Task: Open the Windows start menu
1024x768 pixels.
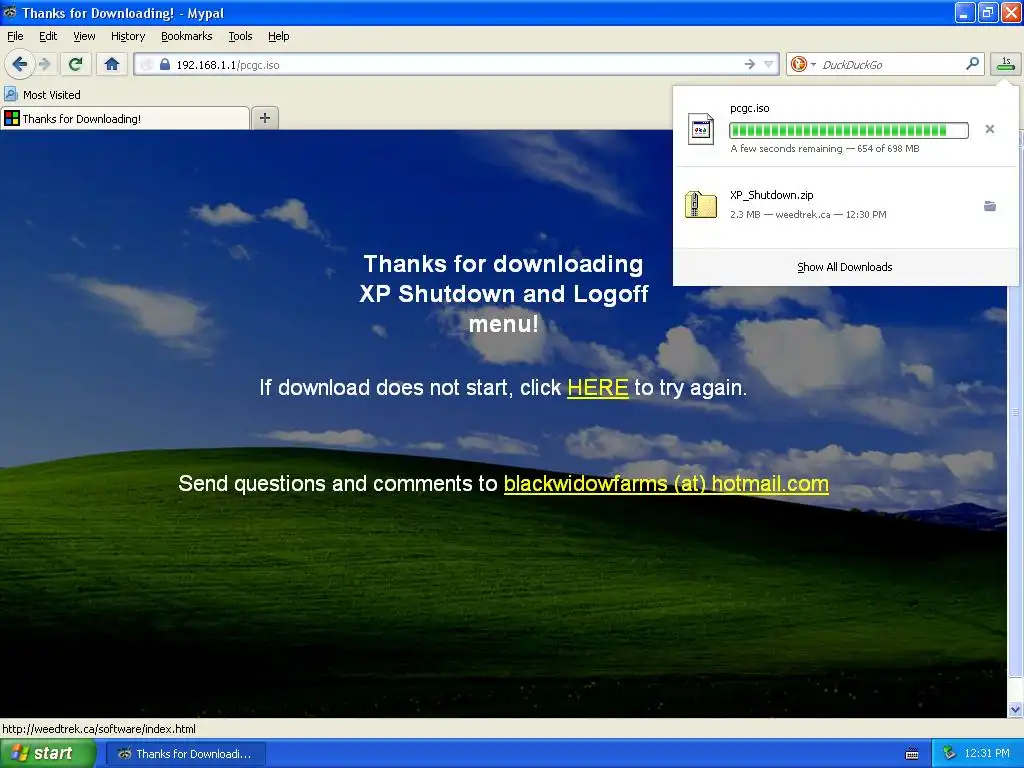Action: click(46, 754)
